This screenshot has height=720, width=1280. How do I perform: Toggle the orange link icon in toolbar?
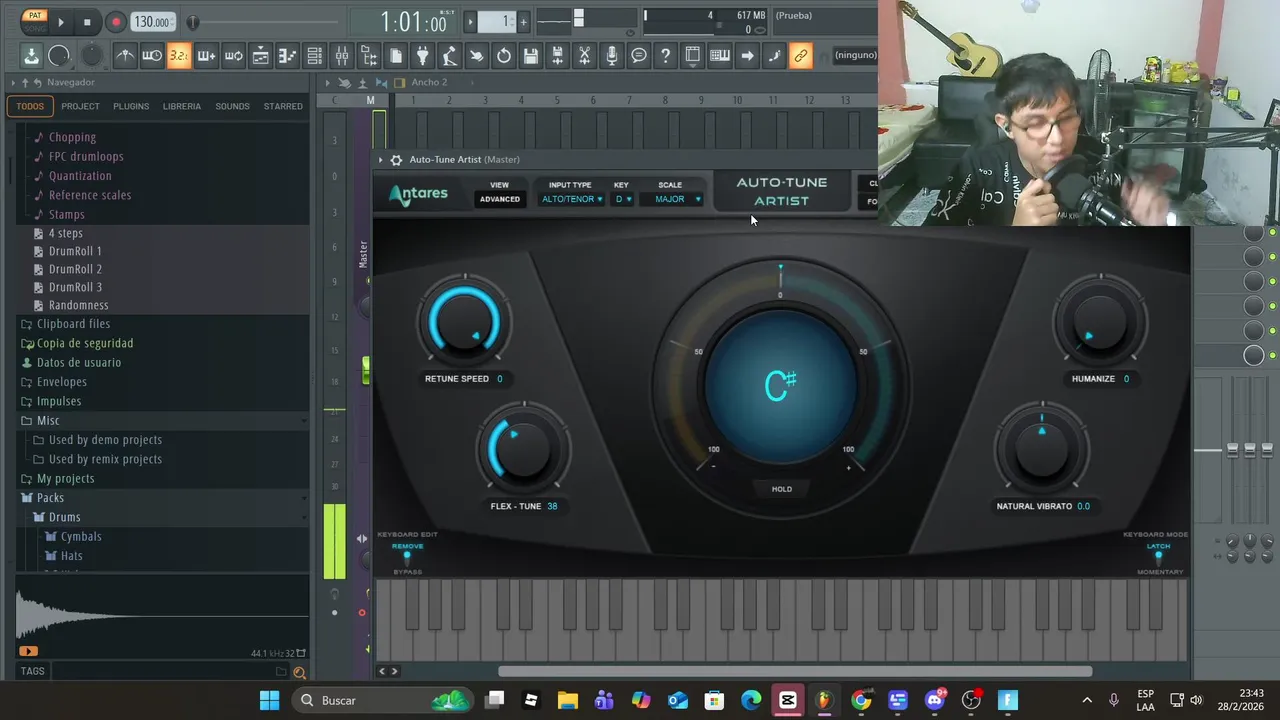tap(801, 56)
